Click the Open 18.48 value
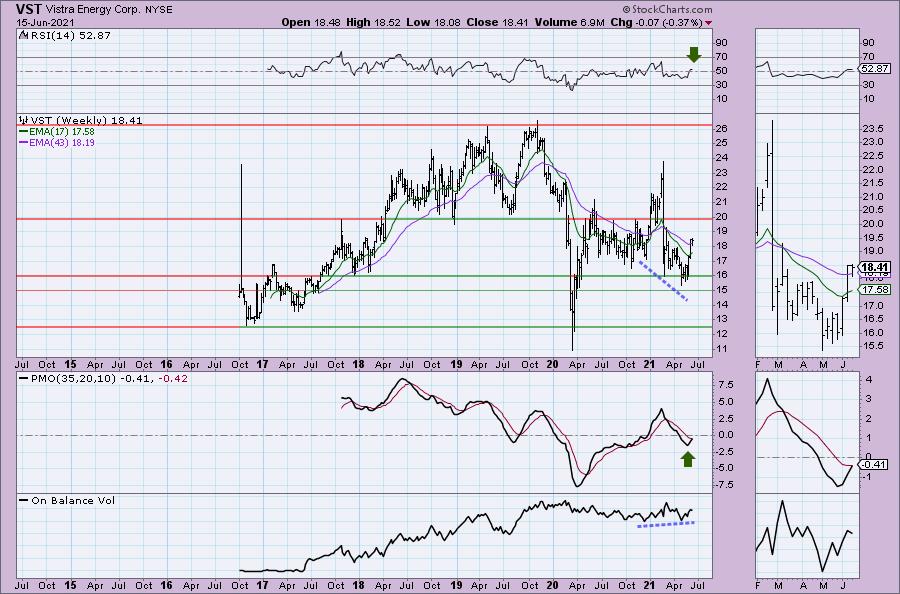 point(311,22)
